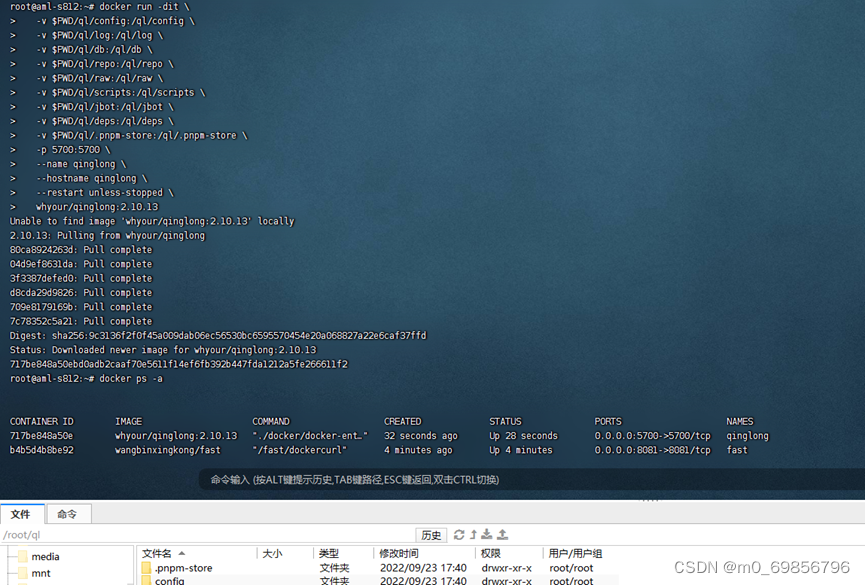Upload a file using the upload icon
The width and height of the screenshot is (865, 585).
503,534
